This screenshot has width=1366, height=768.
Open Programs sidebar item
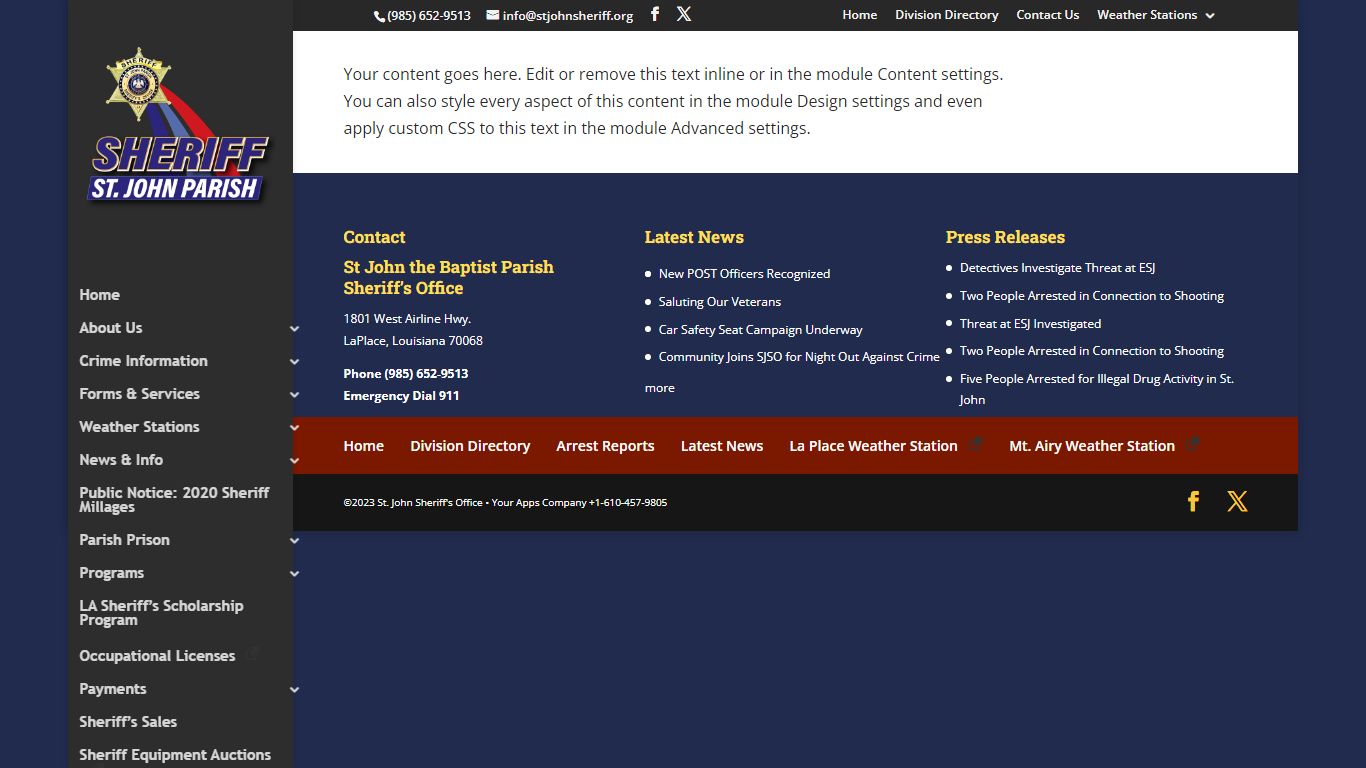pos(111,573)
